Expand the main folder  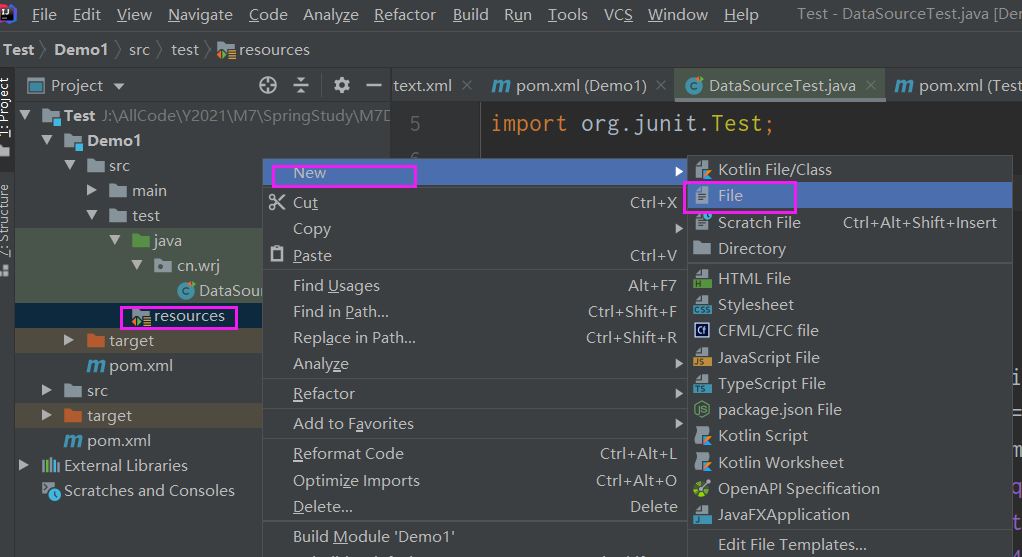(x=92, y=190)
